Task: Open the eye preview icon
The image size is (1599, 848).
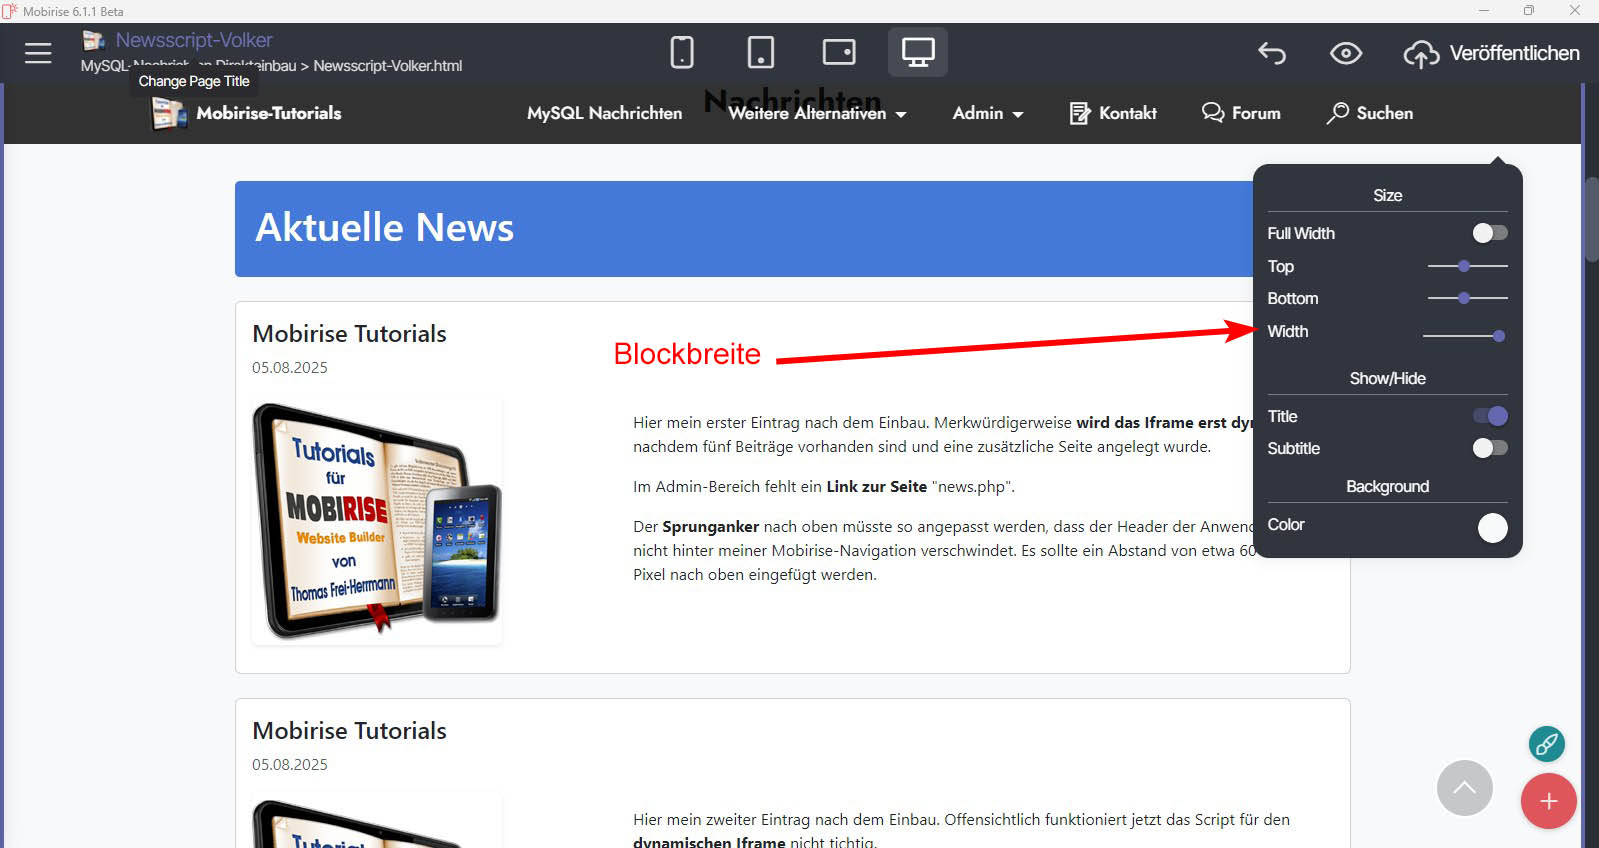Action: (1346, 53)
